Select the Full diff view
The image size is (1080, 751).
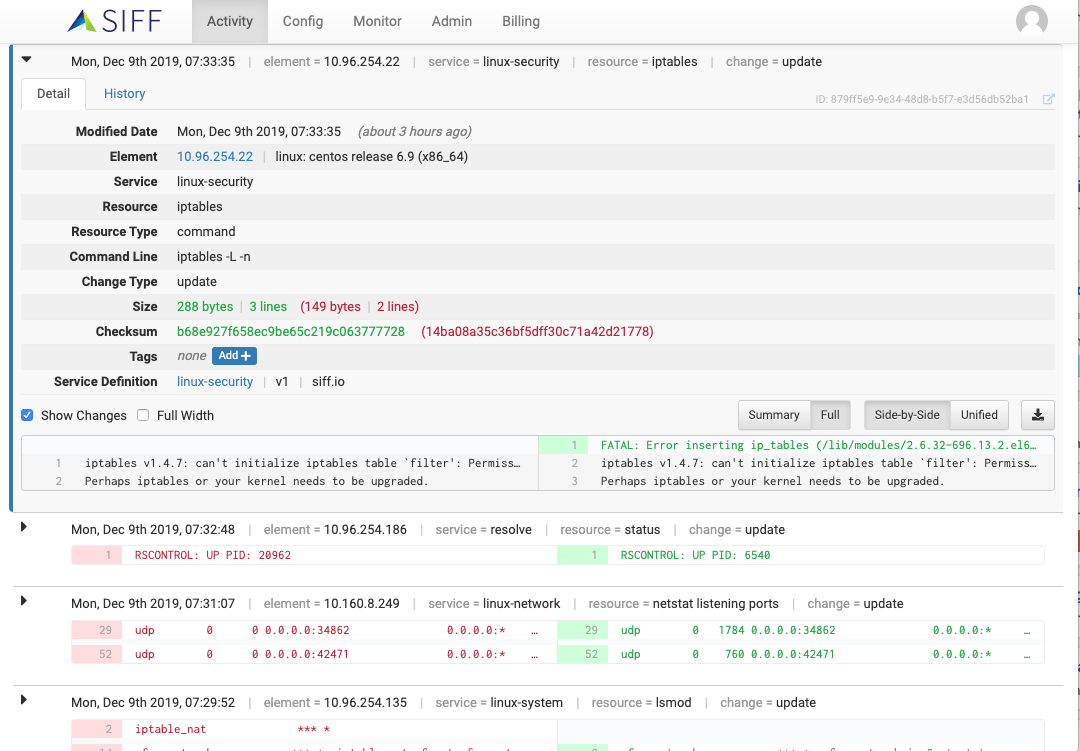pos(830,415)
